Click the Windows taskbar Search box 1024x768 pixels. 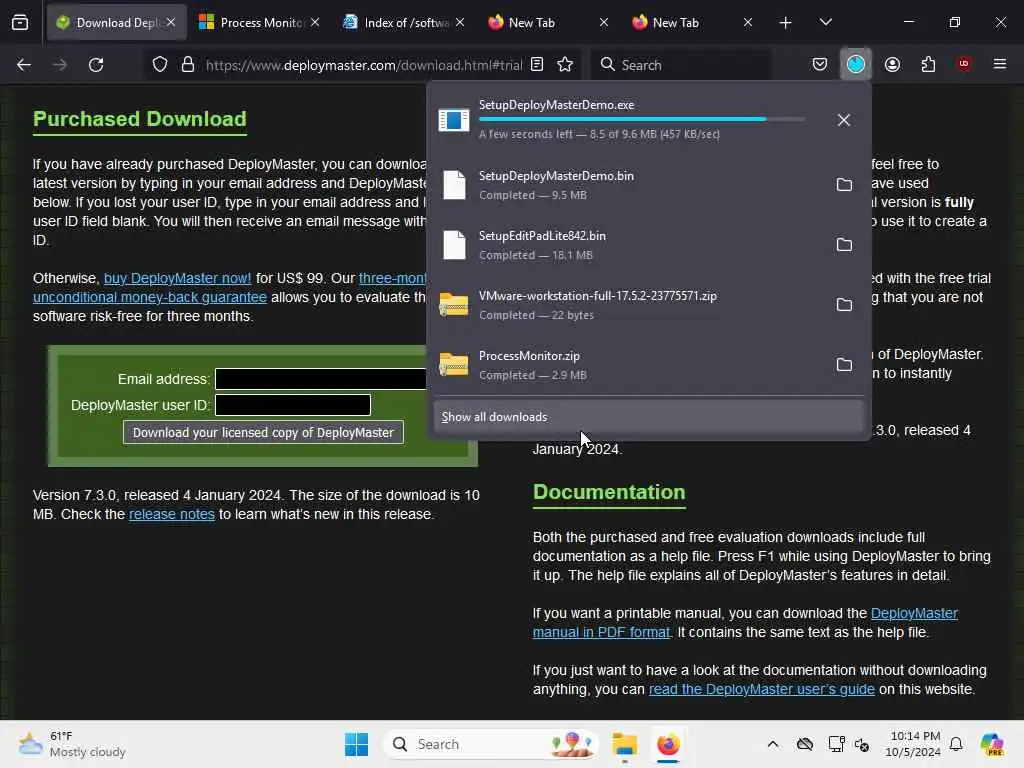pos(491,744)
